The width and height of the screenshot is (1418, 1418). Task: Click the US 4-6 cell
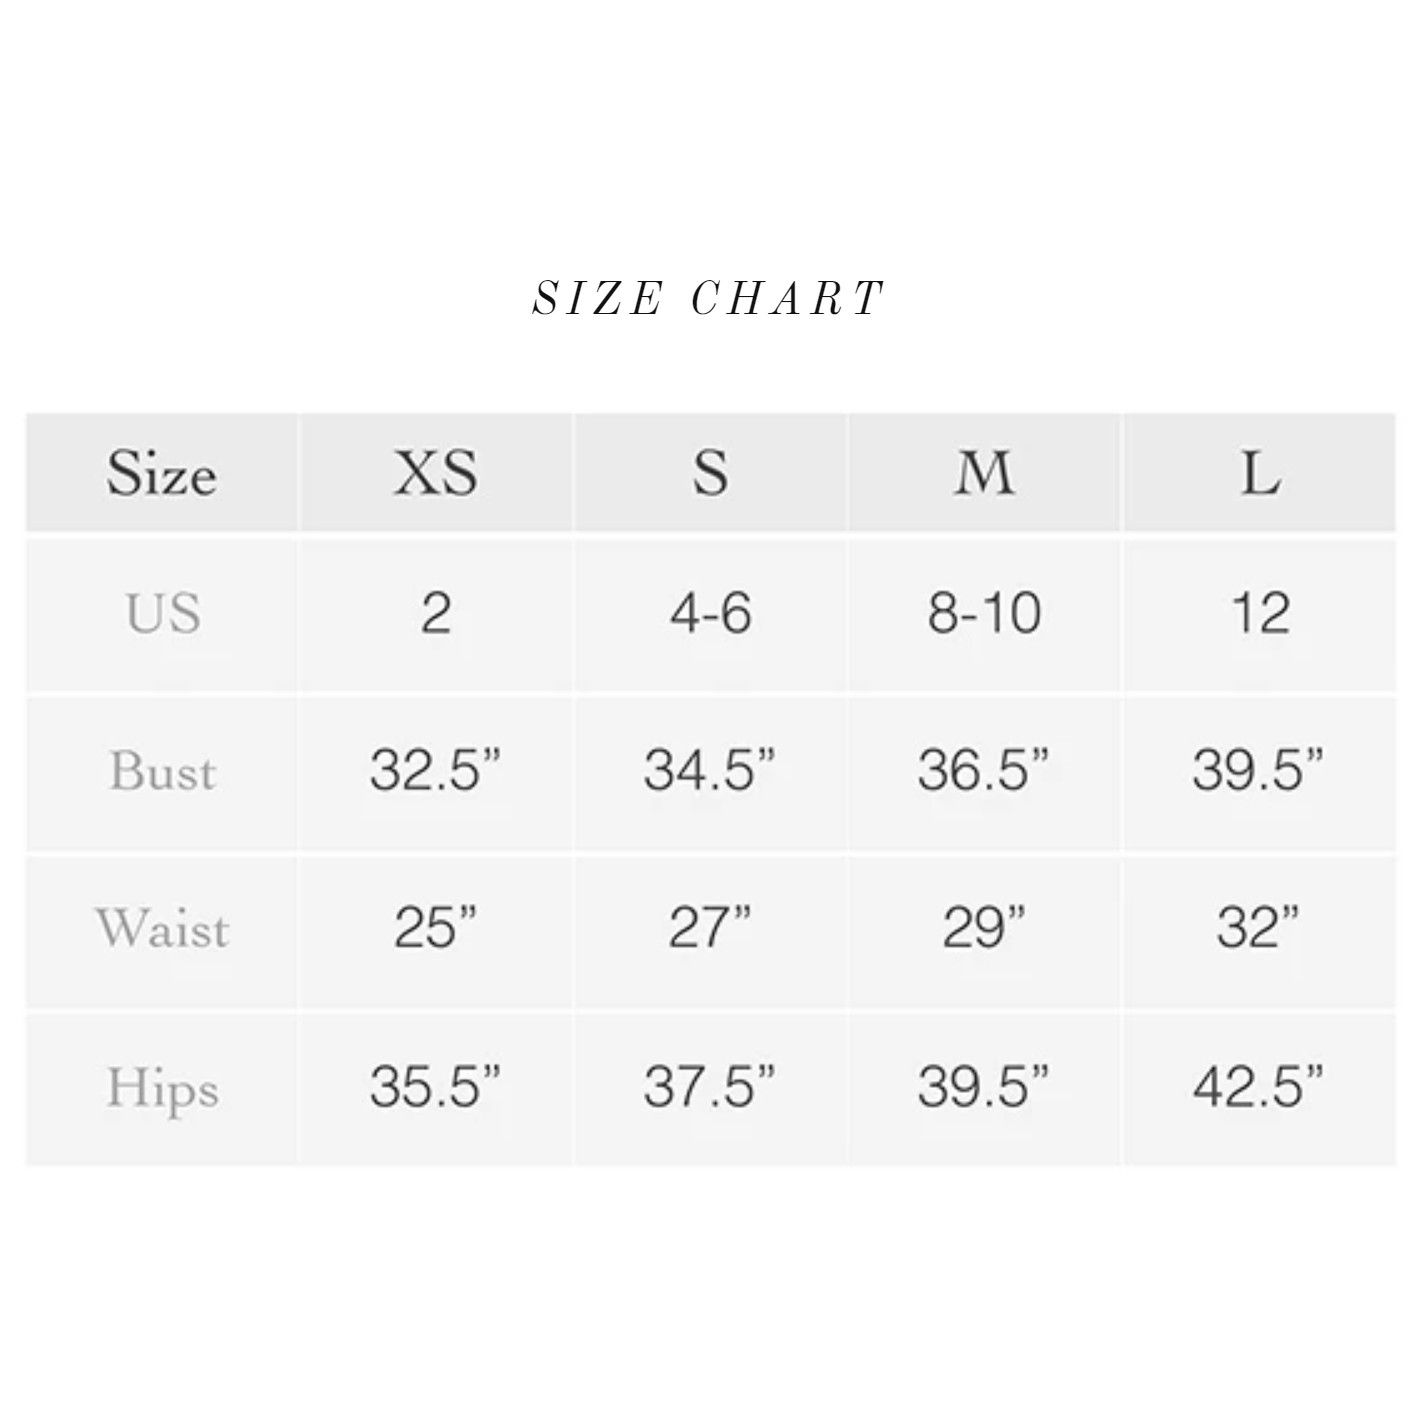[x=710, y=612]
